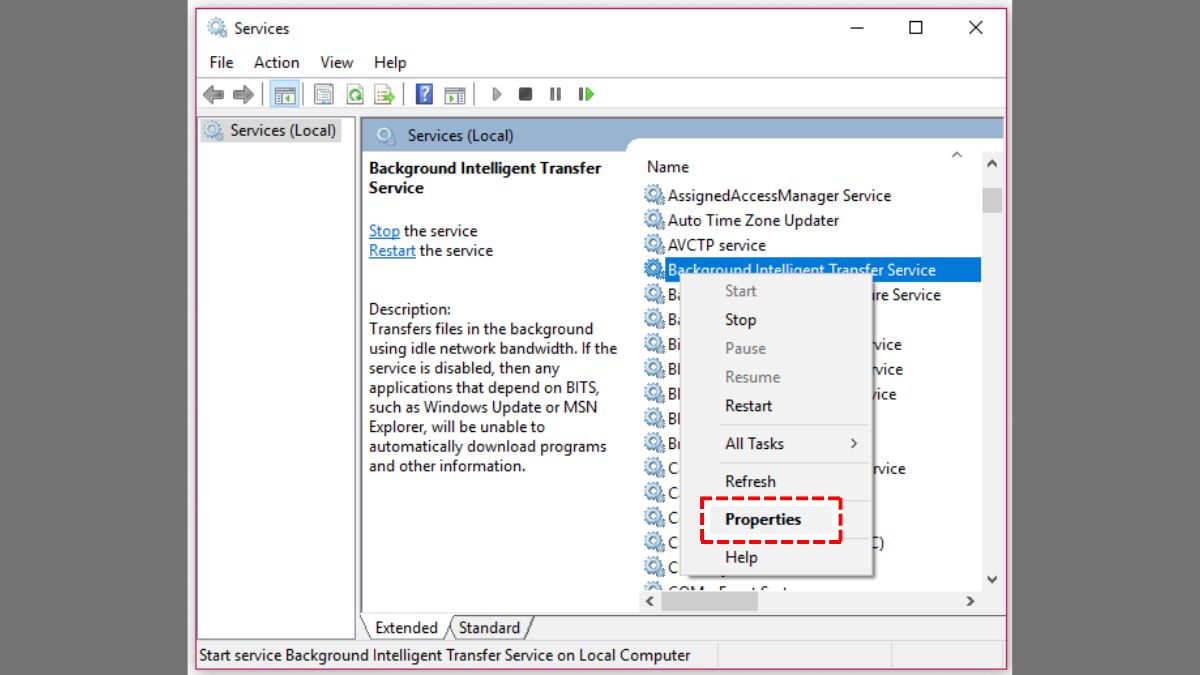This screenshot has width=1200, height=675.
Task: Click the horizontal scrollbar left arrow
Action: [x=649, y=601]
